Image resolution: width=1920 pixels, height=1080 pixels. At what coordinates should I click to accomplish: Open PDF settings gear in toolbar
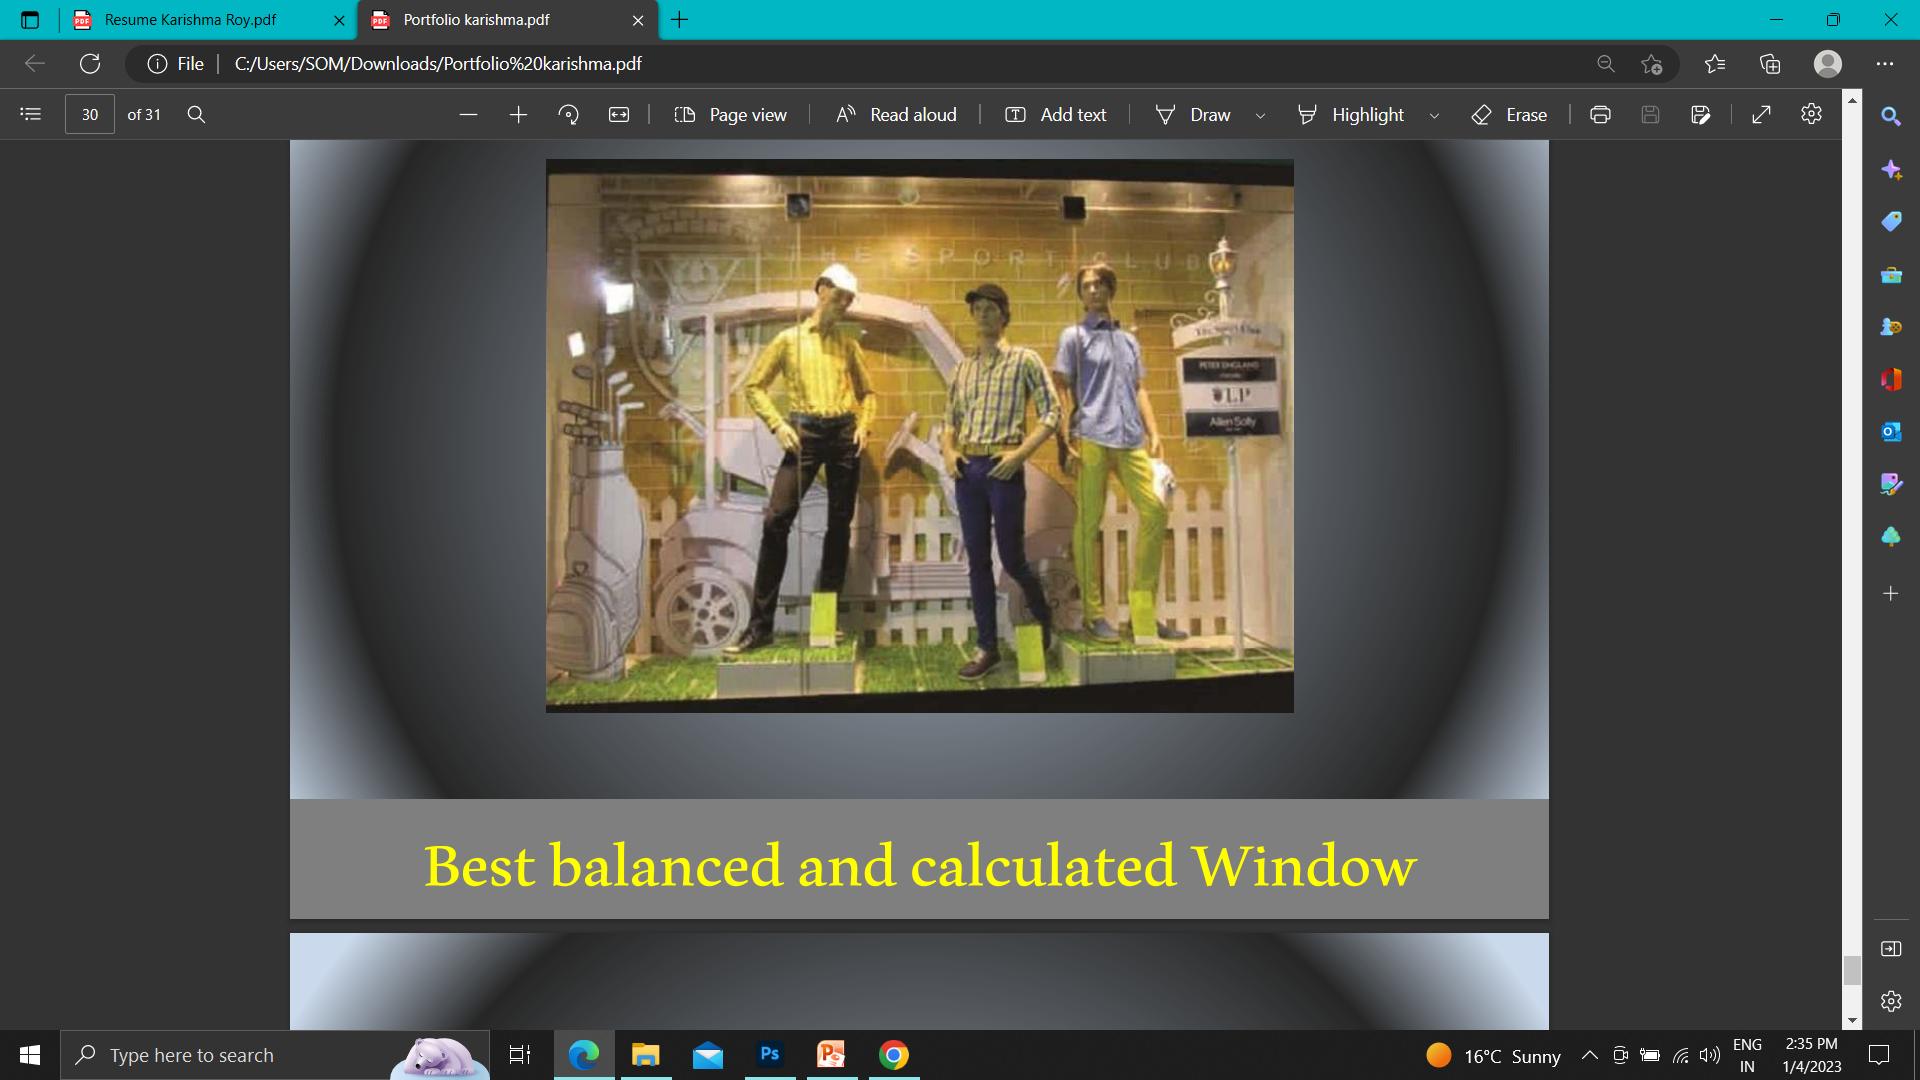1811,114
